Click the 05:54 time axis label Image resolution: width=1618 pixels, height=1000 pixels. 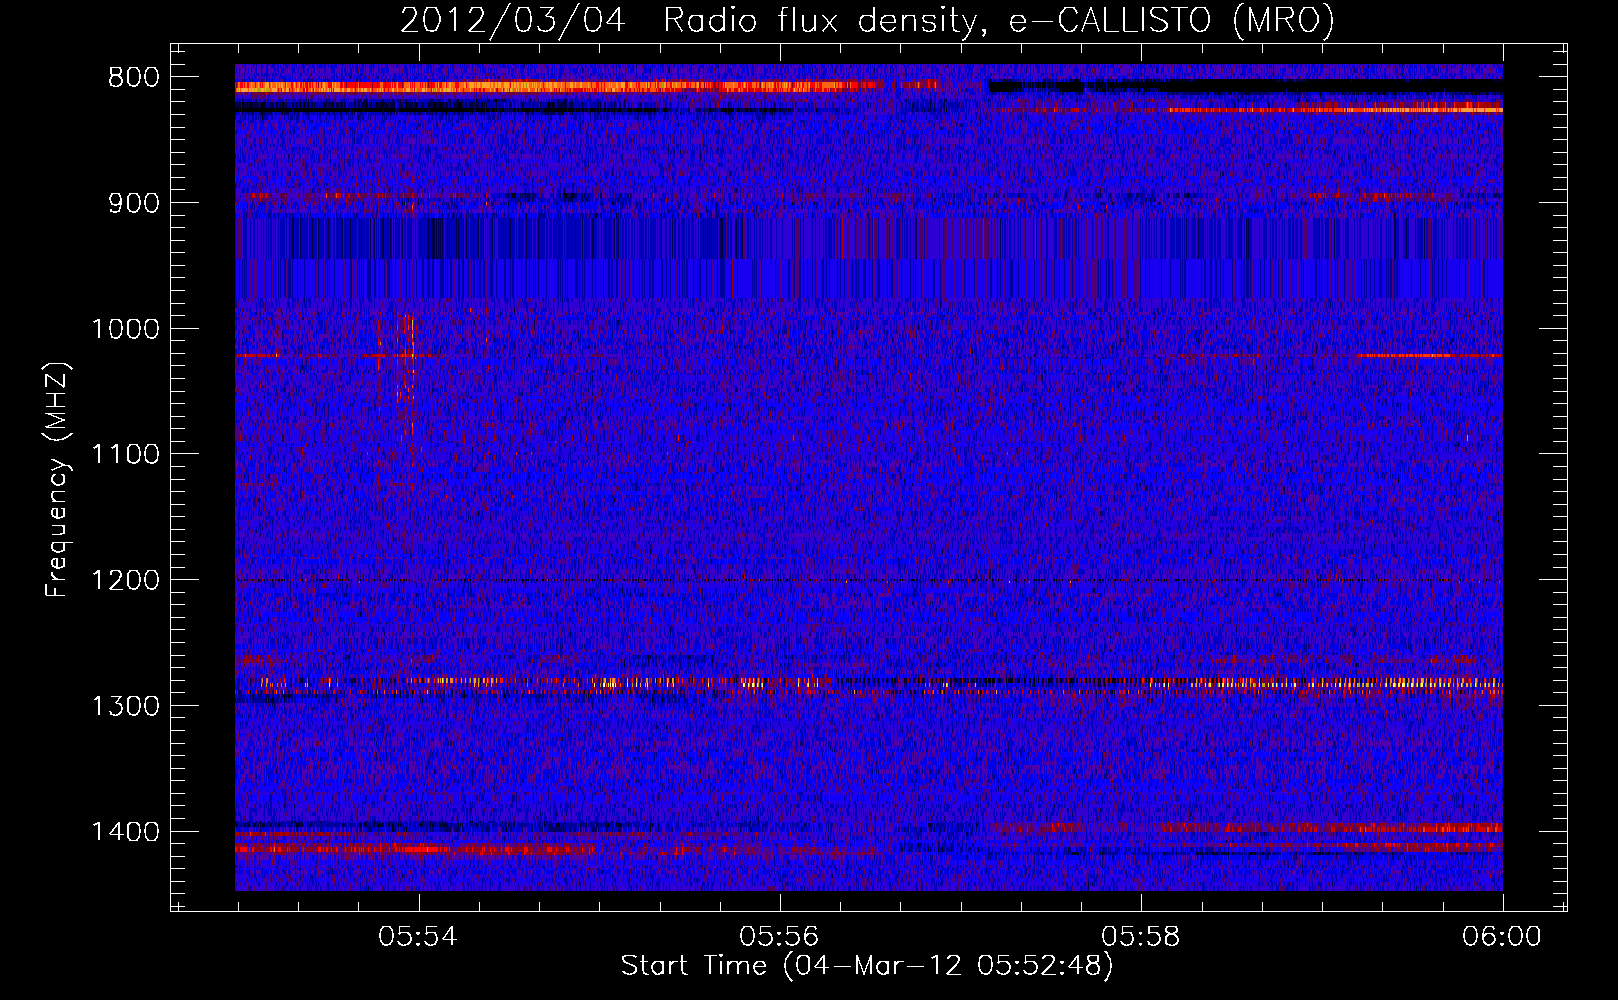click(x=418, y=937)
